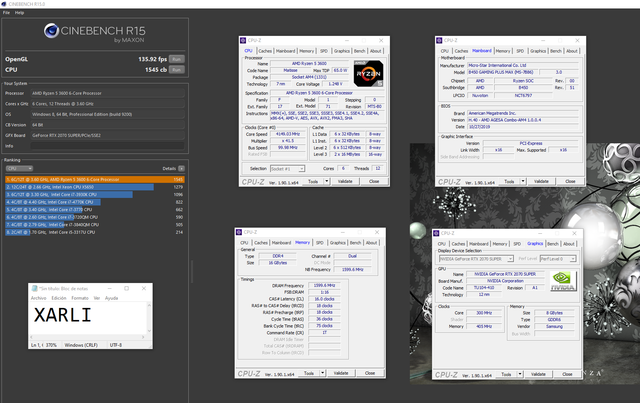
Task: Click CPU-Z title icon in Memory window
Action: 239,232
